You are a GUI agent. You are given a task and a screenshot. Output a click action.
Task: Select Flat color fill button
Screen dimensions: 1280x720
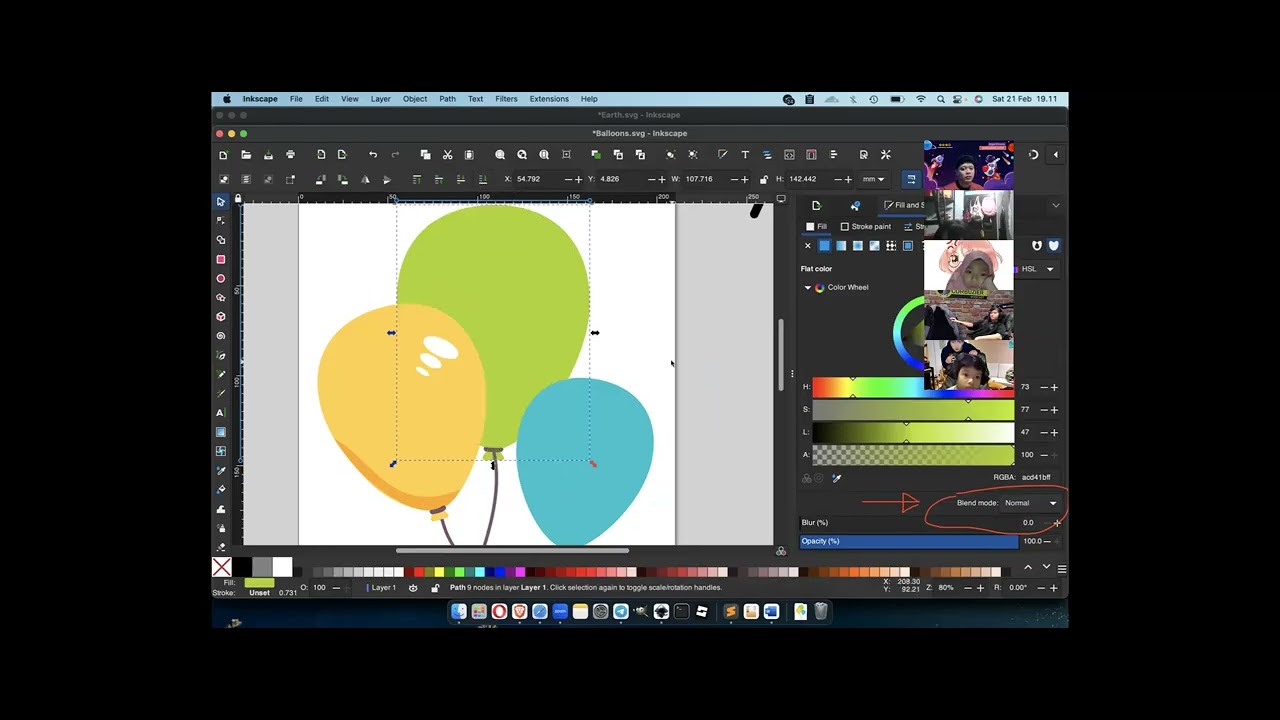pyautogui.click(x=824, y=246)
